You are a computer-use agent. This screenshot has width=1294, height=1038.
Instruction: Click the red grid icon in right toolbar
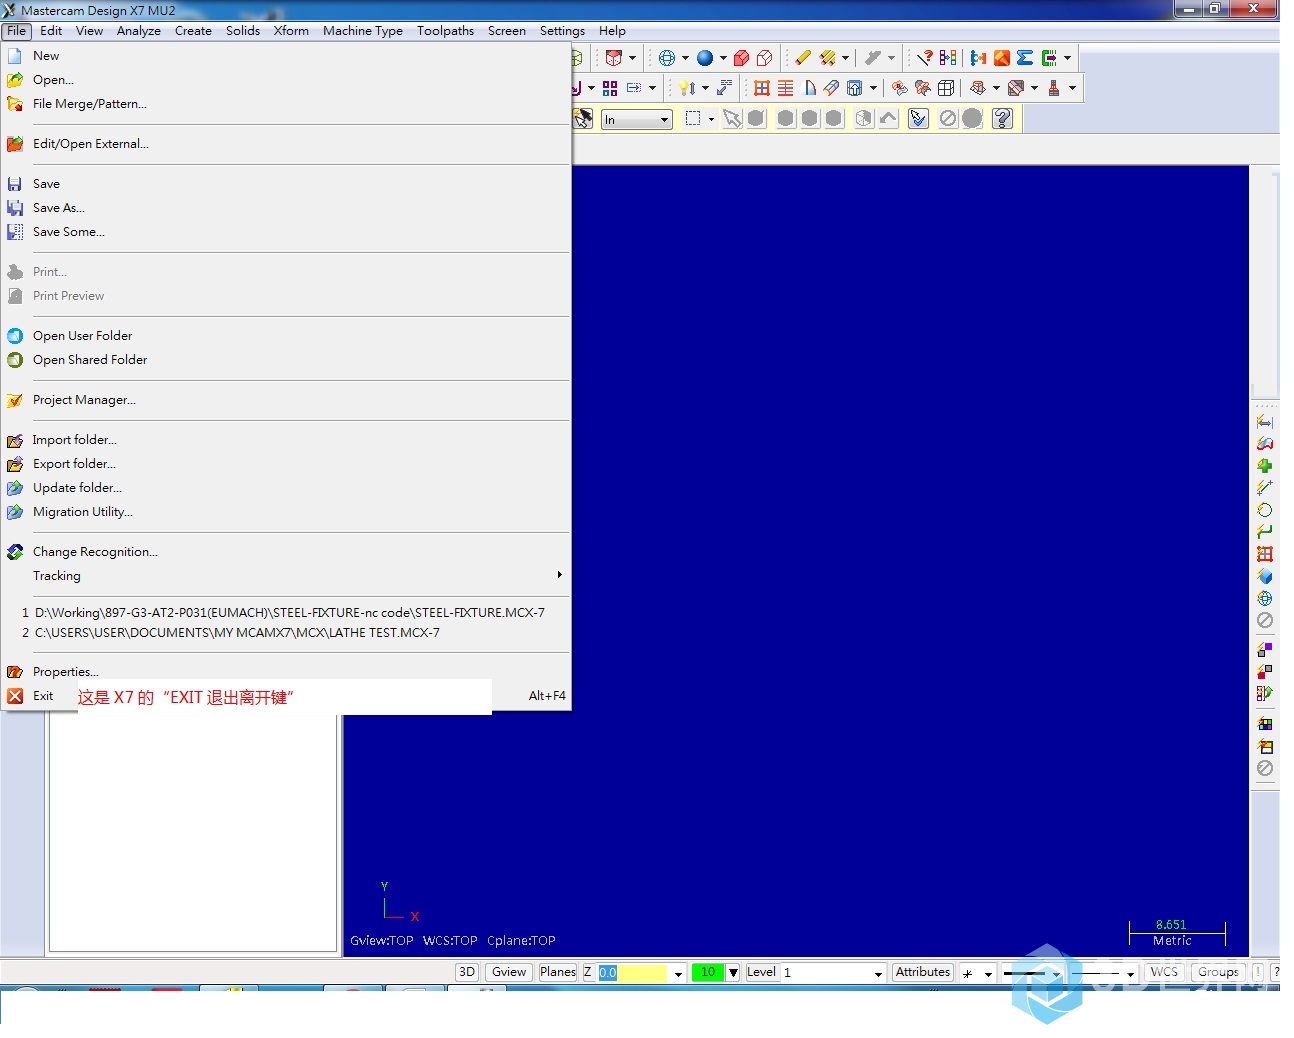[1265, 554]
